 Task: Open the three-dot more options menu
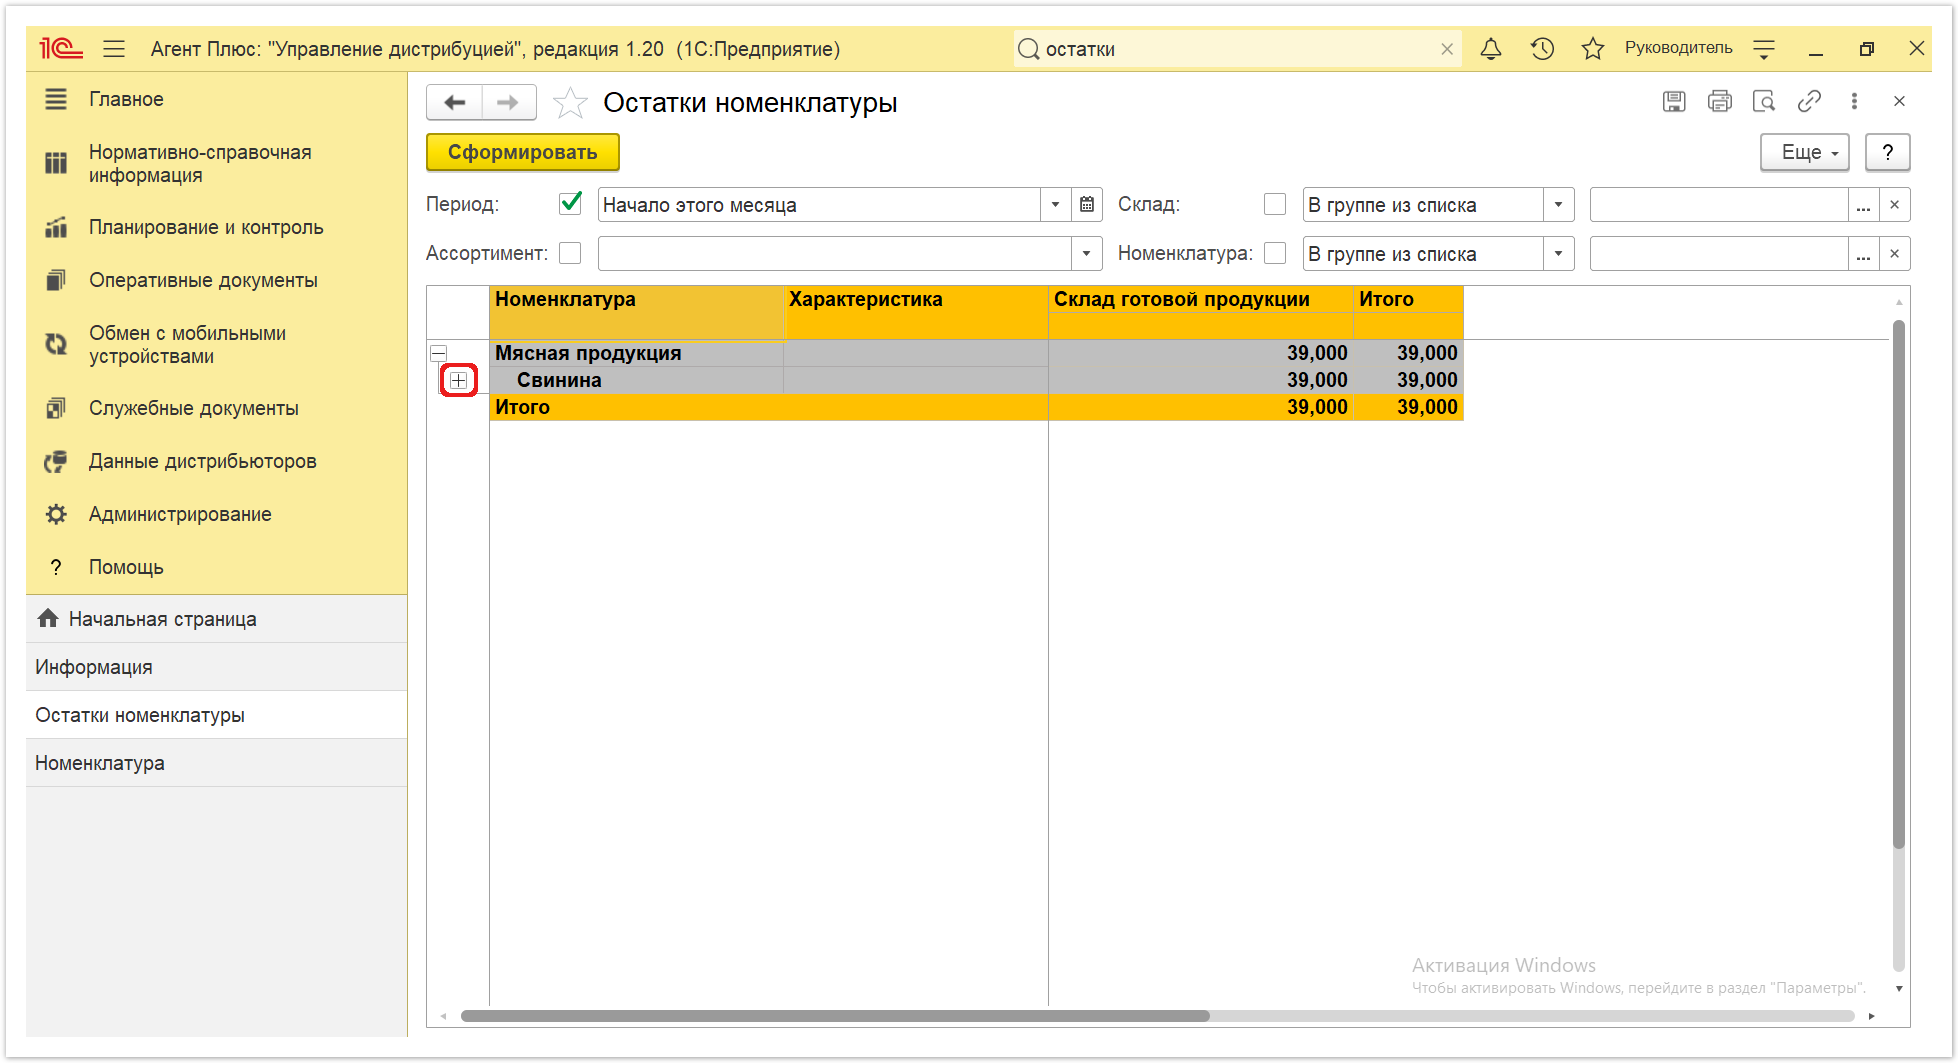pyautogui.click(x=1854, y=101)
